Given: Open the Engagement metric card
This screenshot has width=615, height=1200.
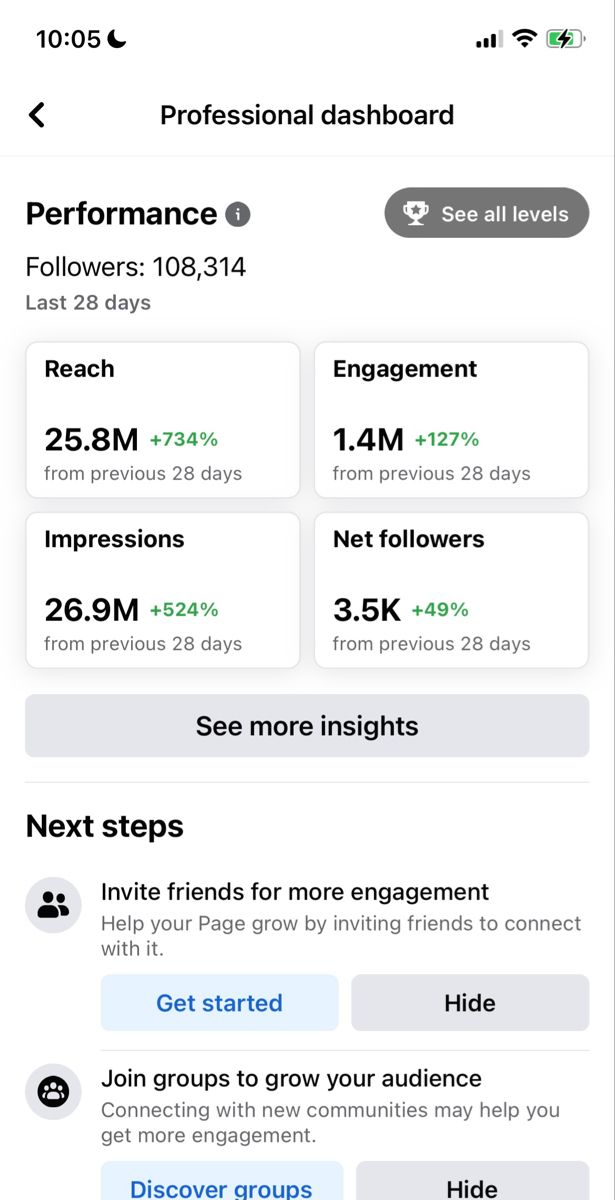Looking at the screenshot, I should click(451, 420).
